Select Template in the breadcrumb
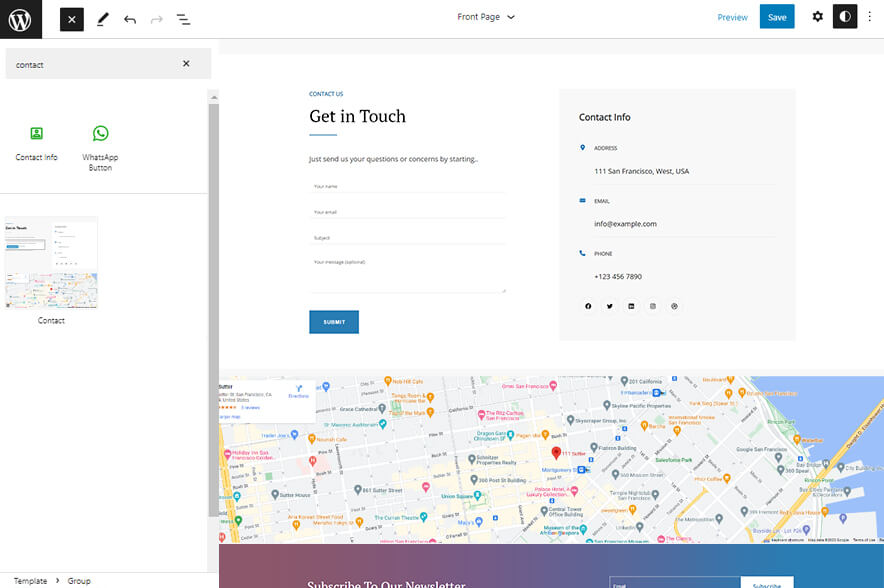Viewport: 884px width, 588px height. [x=30, y=580]
